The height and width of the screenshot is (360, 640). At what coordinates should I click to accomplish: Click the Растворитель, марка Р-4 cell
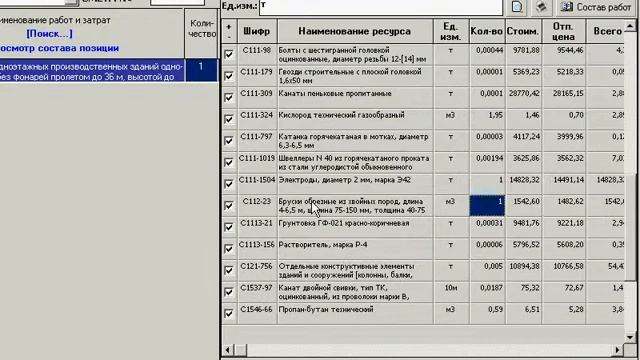click(x=355, y=249)
